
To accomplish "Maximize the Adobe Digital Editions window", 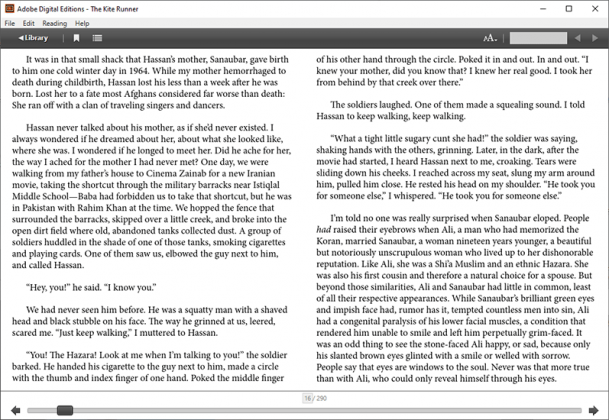I will click(569, 8).
